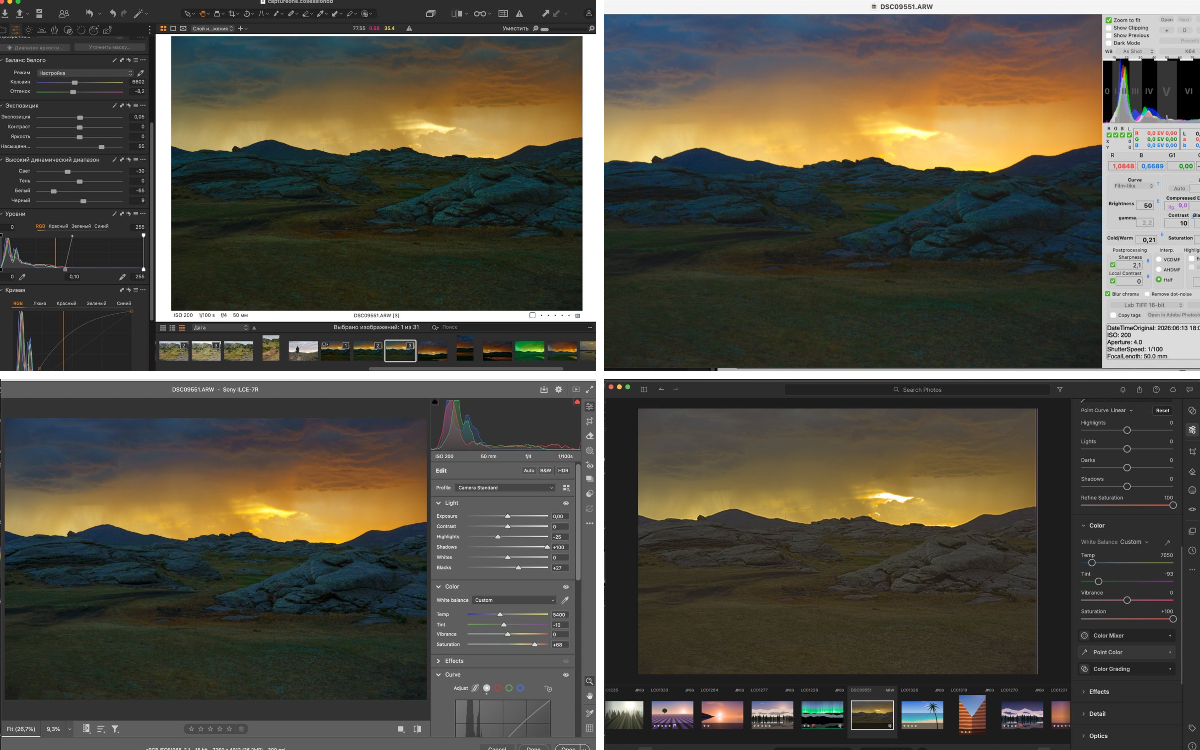
Task: Select the Hand tool in Camera Raw
Action: point(590,696)
